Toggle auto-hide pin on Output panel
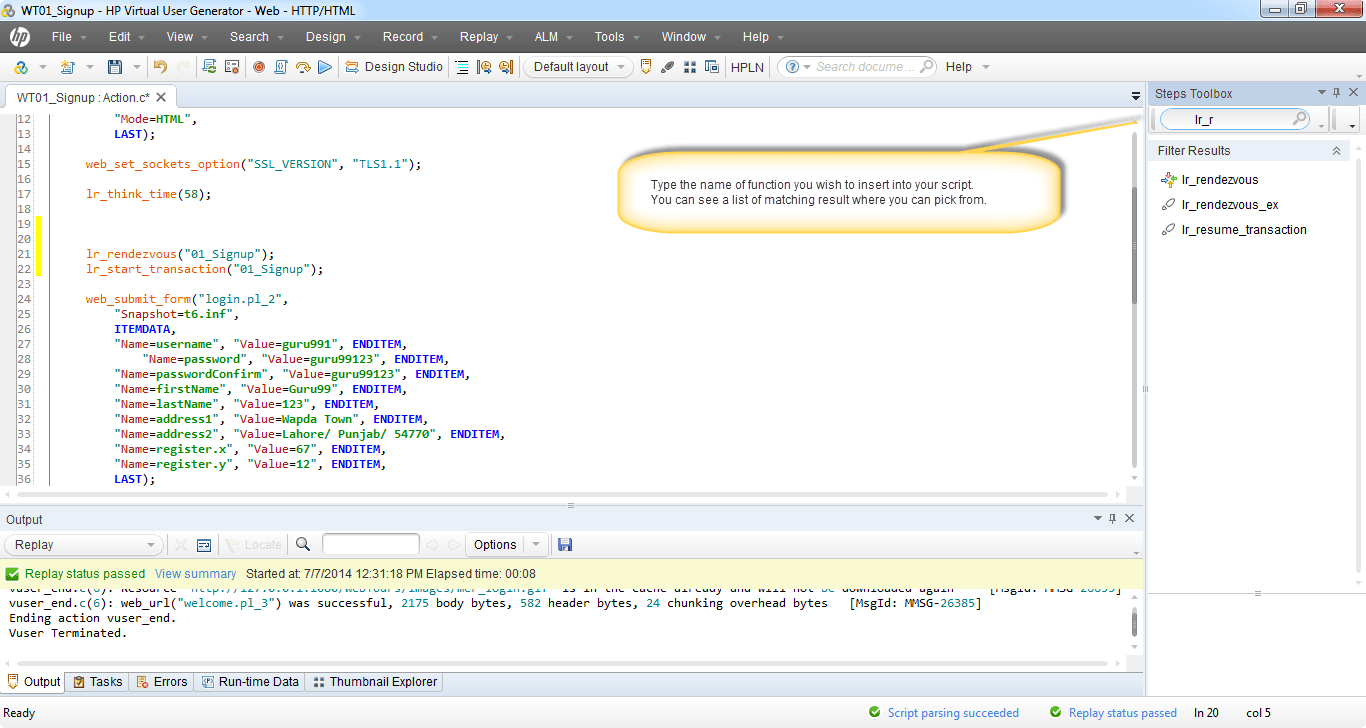The image size is (1366, 728). click(x=1112, y=519)
